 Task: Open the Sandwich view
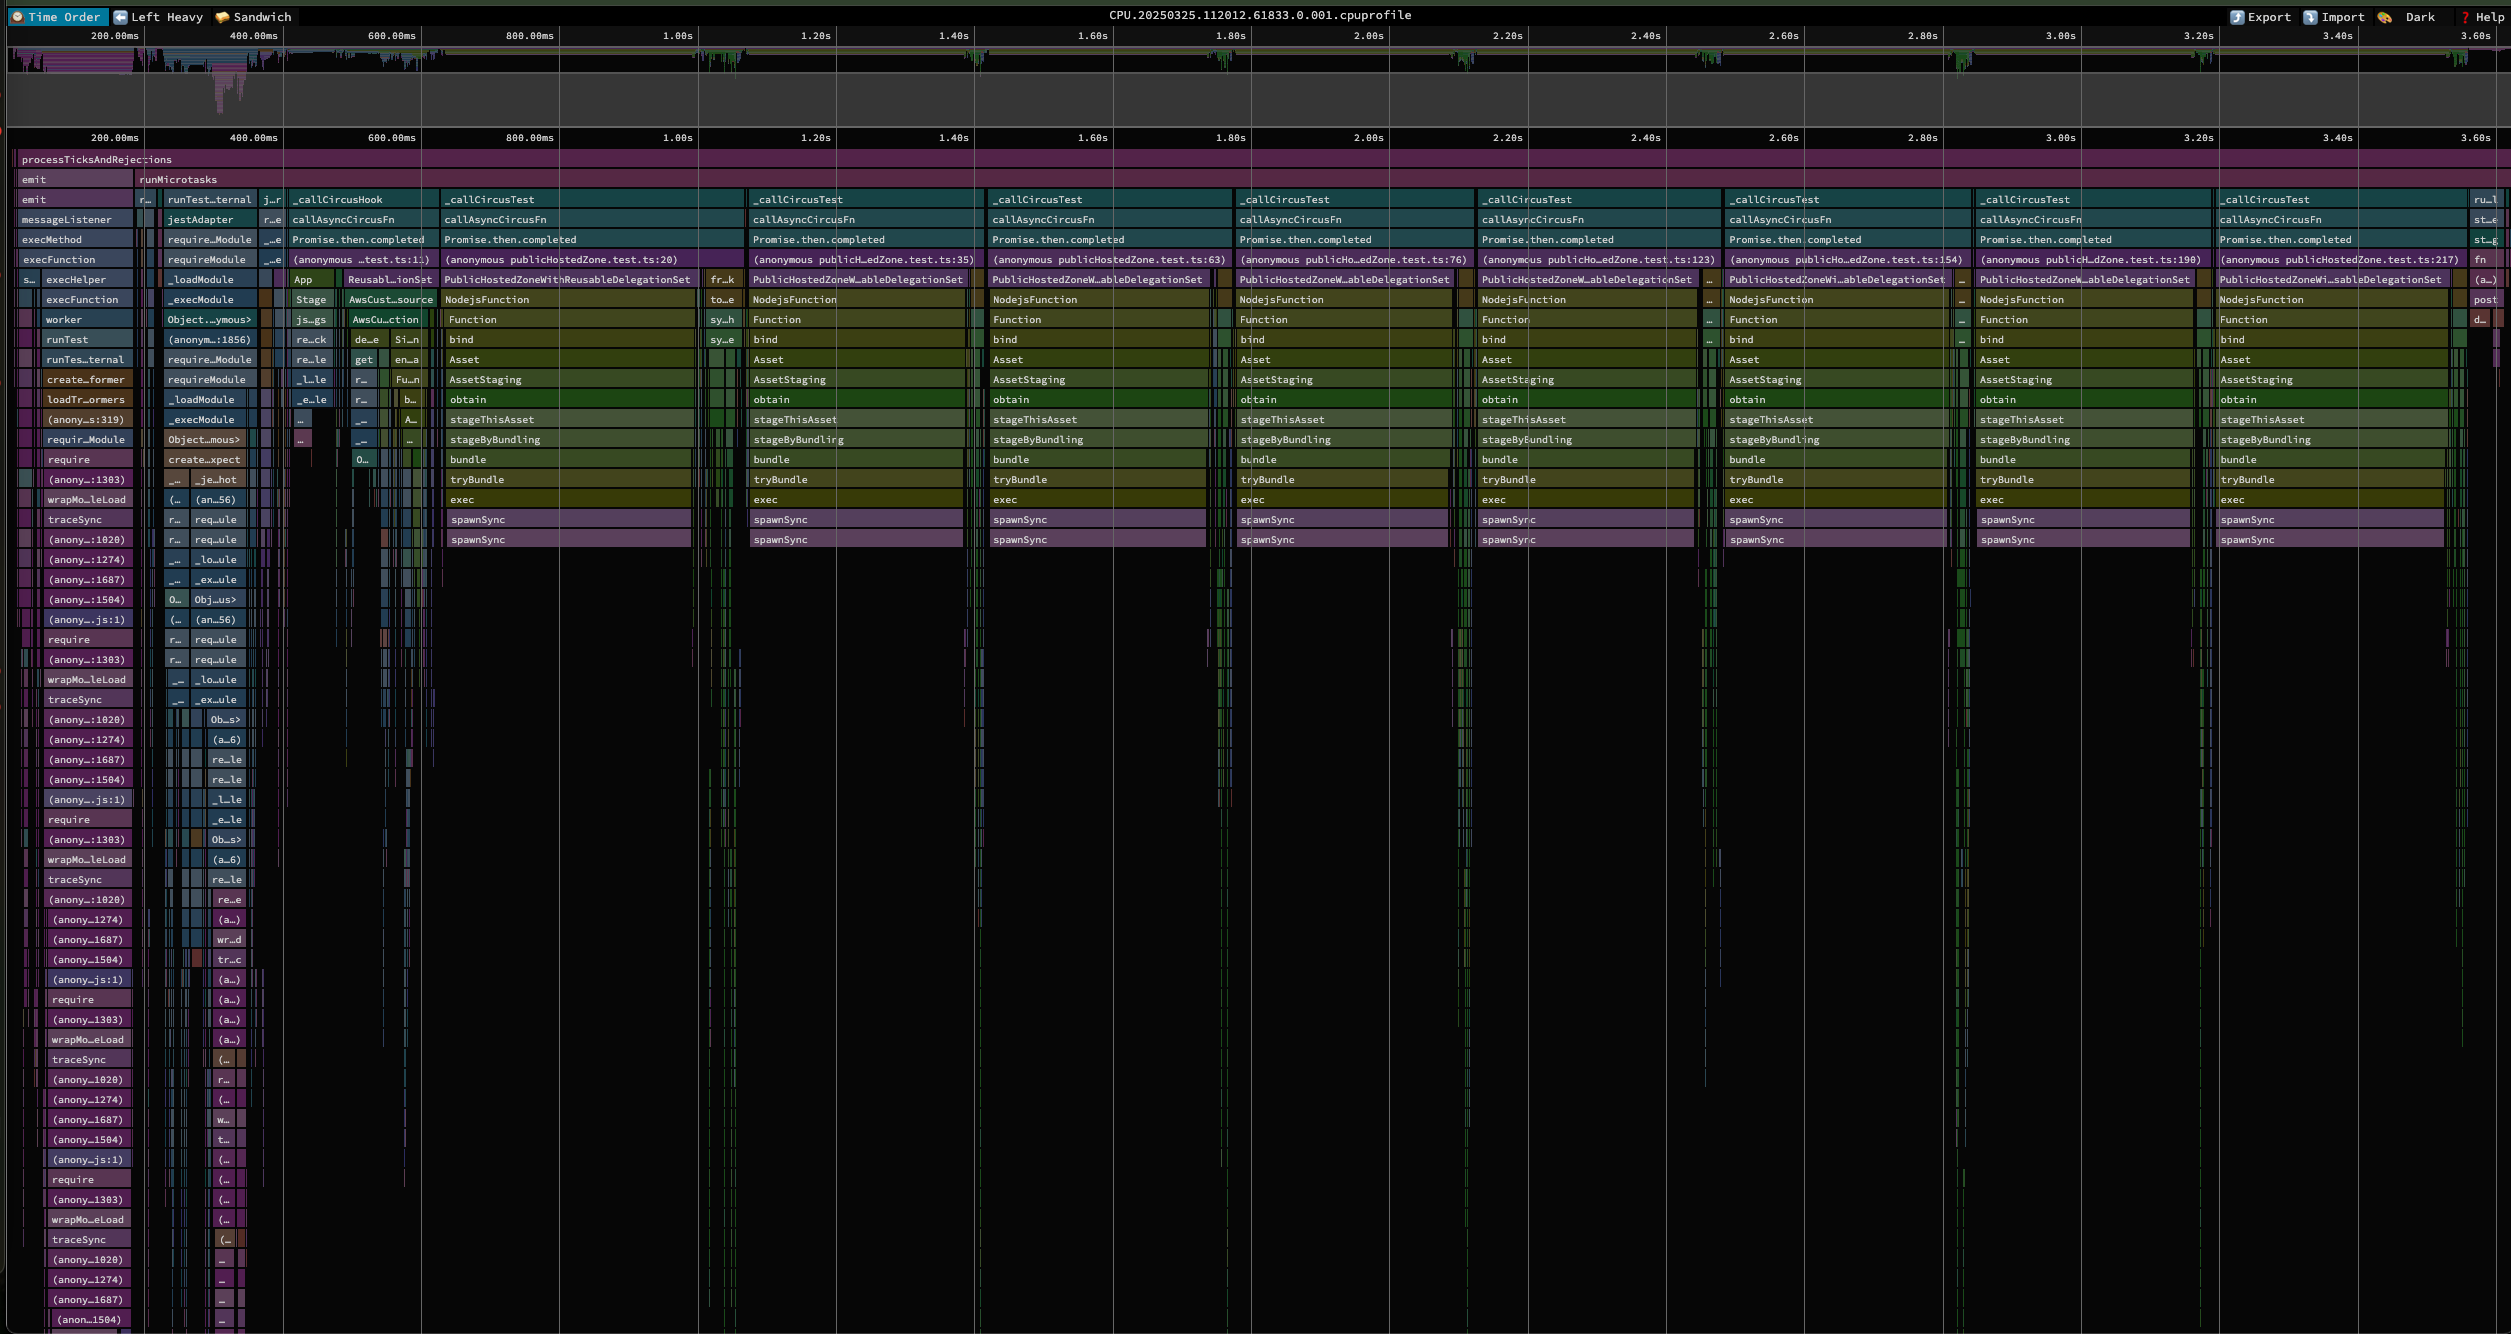262,17
